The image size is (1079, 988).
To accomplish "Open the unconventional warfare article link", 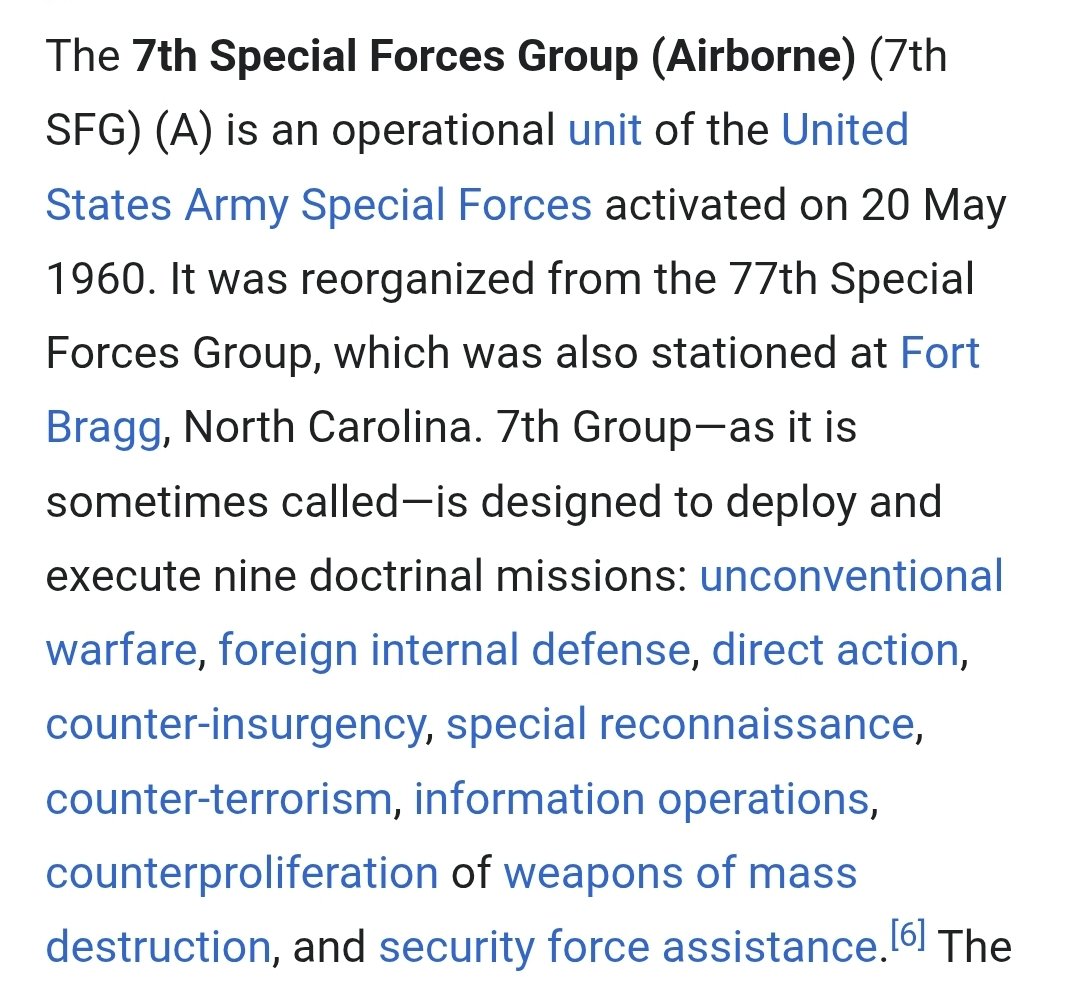I will [x=850, y=577].
